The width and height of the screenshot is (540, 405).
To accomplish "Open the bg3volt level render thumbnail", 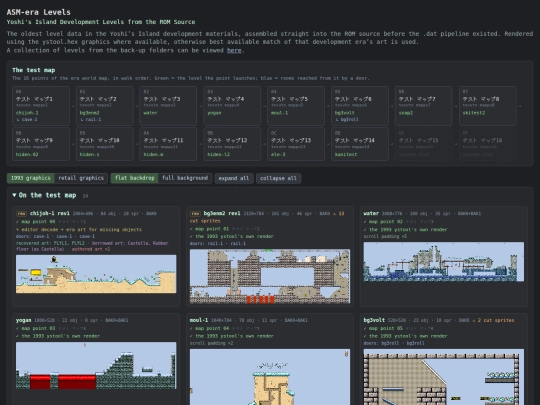I will click(x=444, y=377).
